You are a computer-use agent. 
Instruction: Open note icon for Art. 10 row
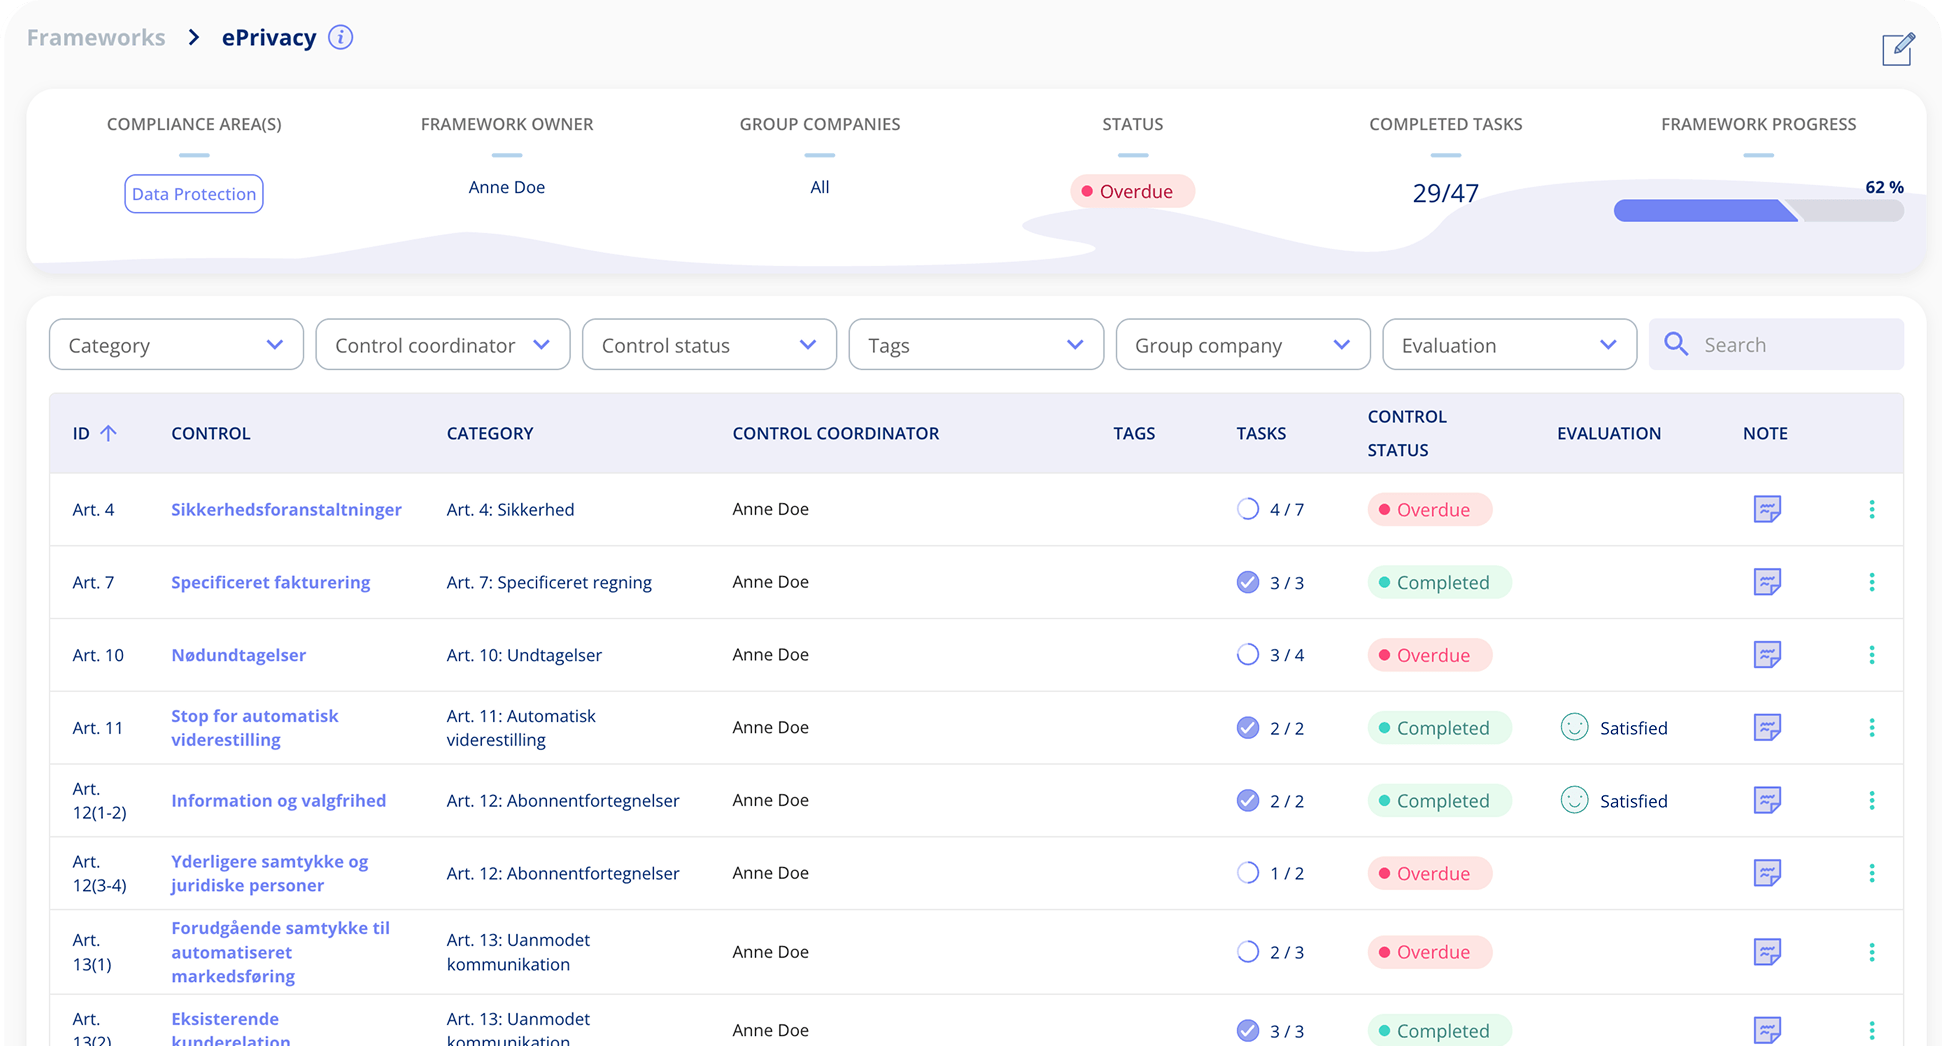1767,655
